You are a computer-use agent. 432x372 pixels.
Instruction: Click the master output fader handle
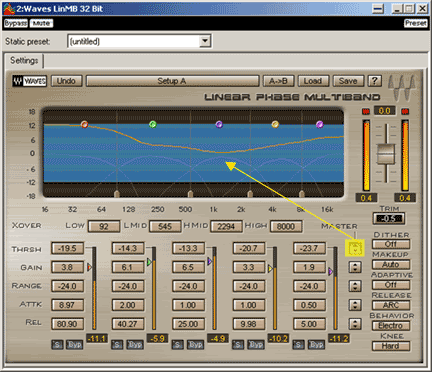386,154
